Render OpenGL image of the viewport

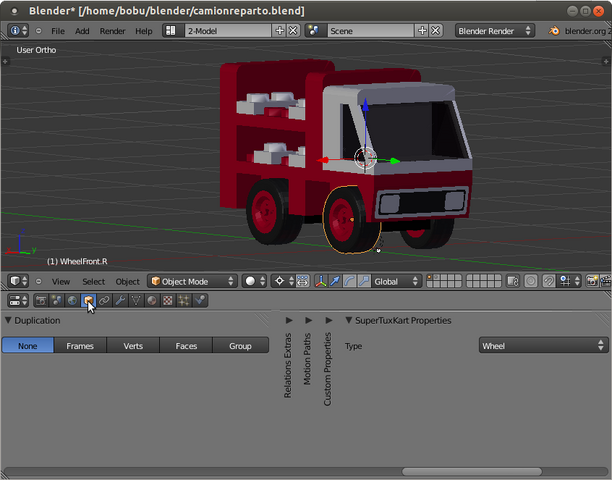[x=592, y=281]
